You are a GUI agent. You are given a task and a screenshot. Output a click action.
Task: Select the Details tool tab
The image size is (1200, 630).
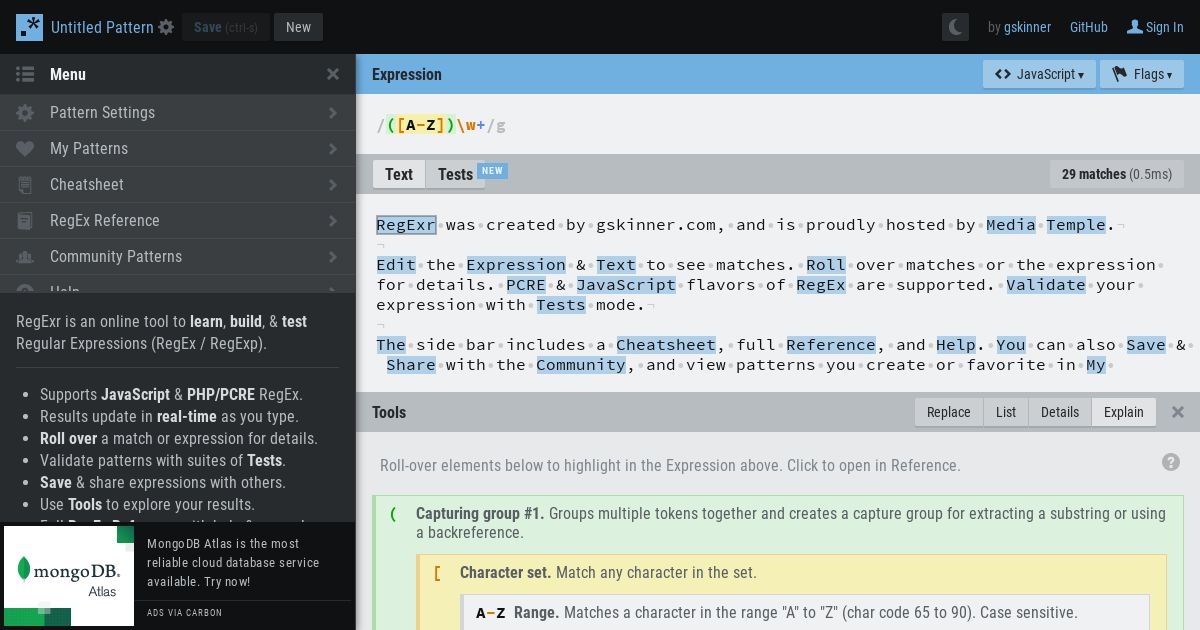1060,412
